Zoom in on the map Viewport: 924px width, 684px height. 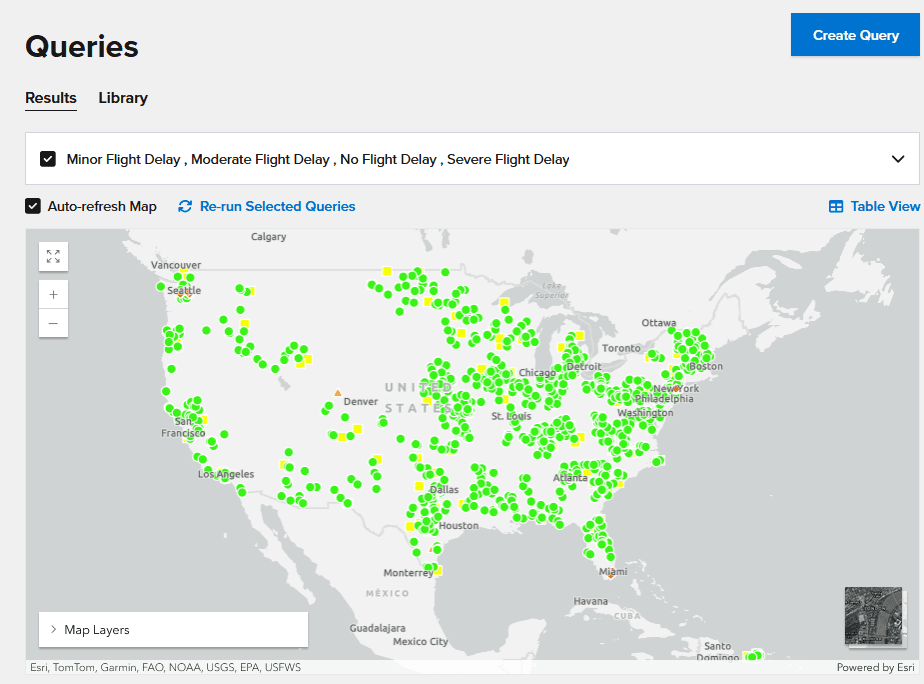(x=53, y=293)
